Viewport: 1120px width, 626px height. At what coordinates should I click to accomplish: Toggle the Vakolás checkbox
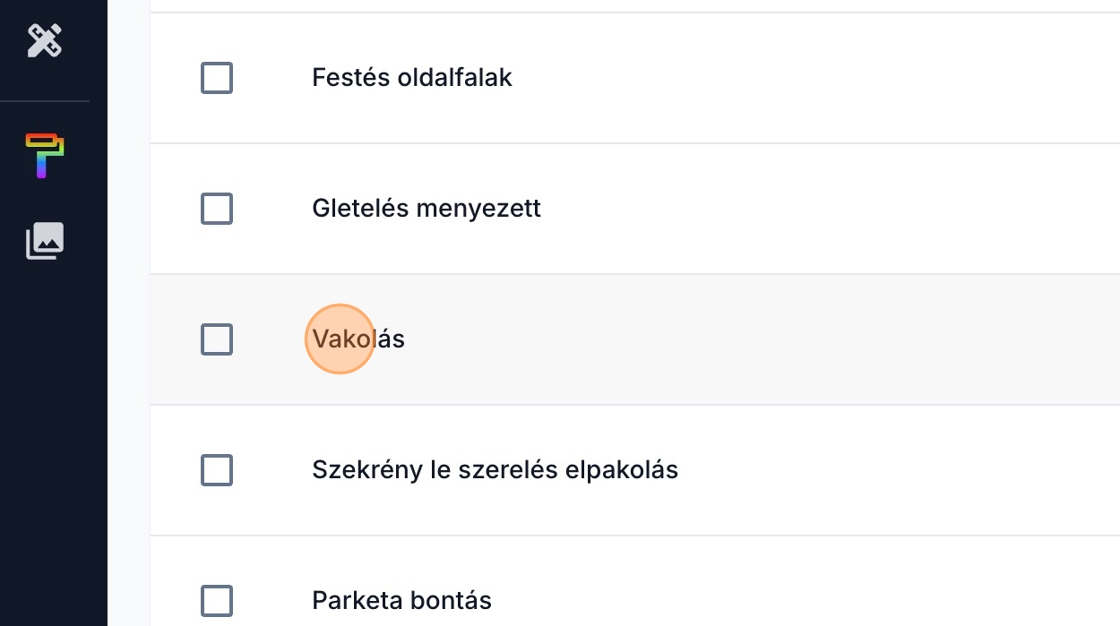(x=217, y=339)
